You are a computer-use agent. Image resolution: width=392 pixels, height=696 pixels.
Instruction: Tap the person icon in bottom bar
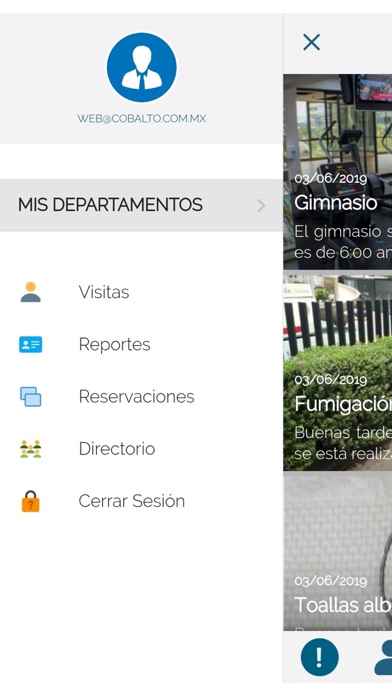(383, 657)
